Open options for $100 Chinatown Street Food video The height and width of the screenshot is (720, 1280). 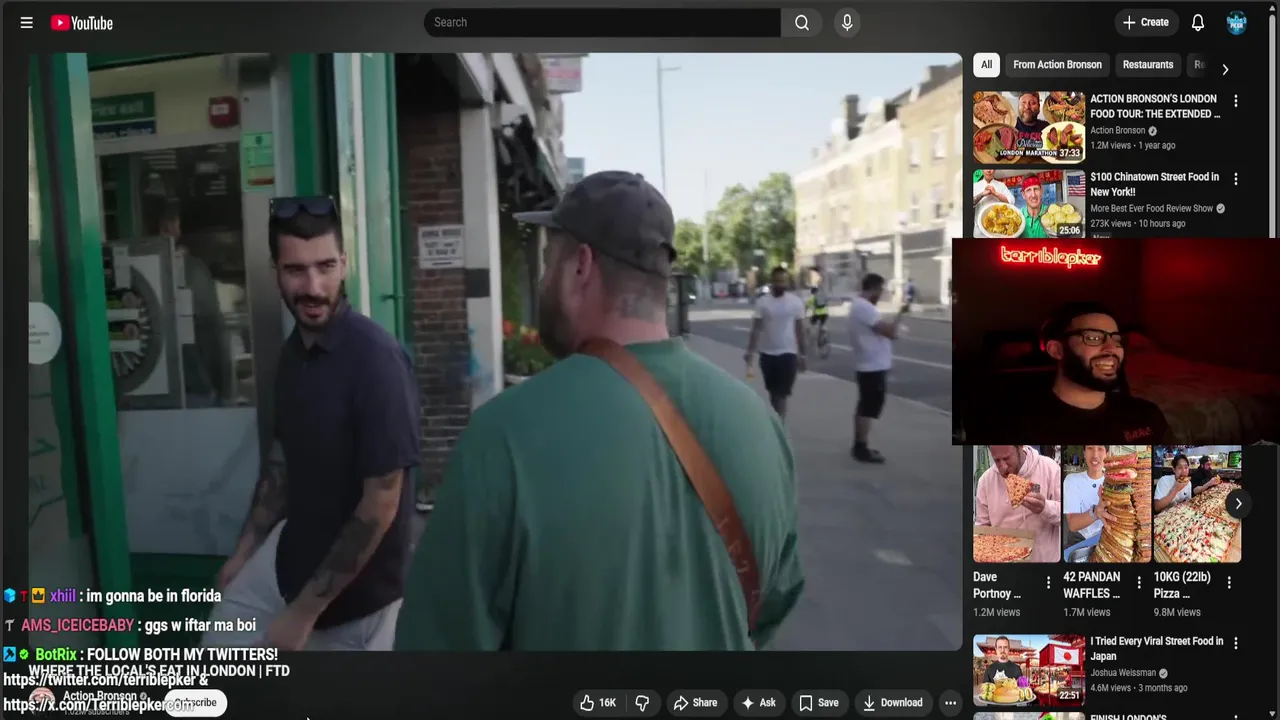click(x=1236, y=179)
